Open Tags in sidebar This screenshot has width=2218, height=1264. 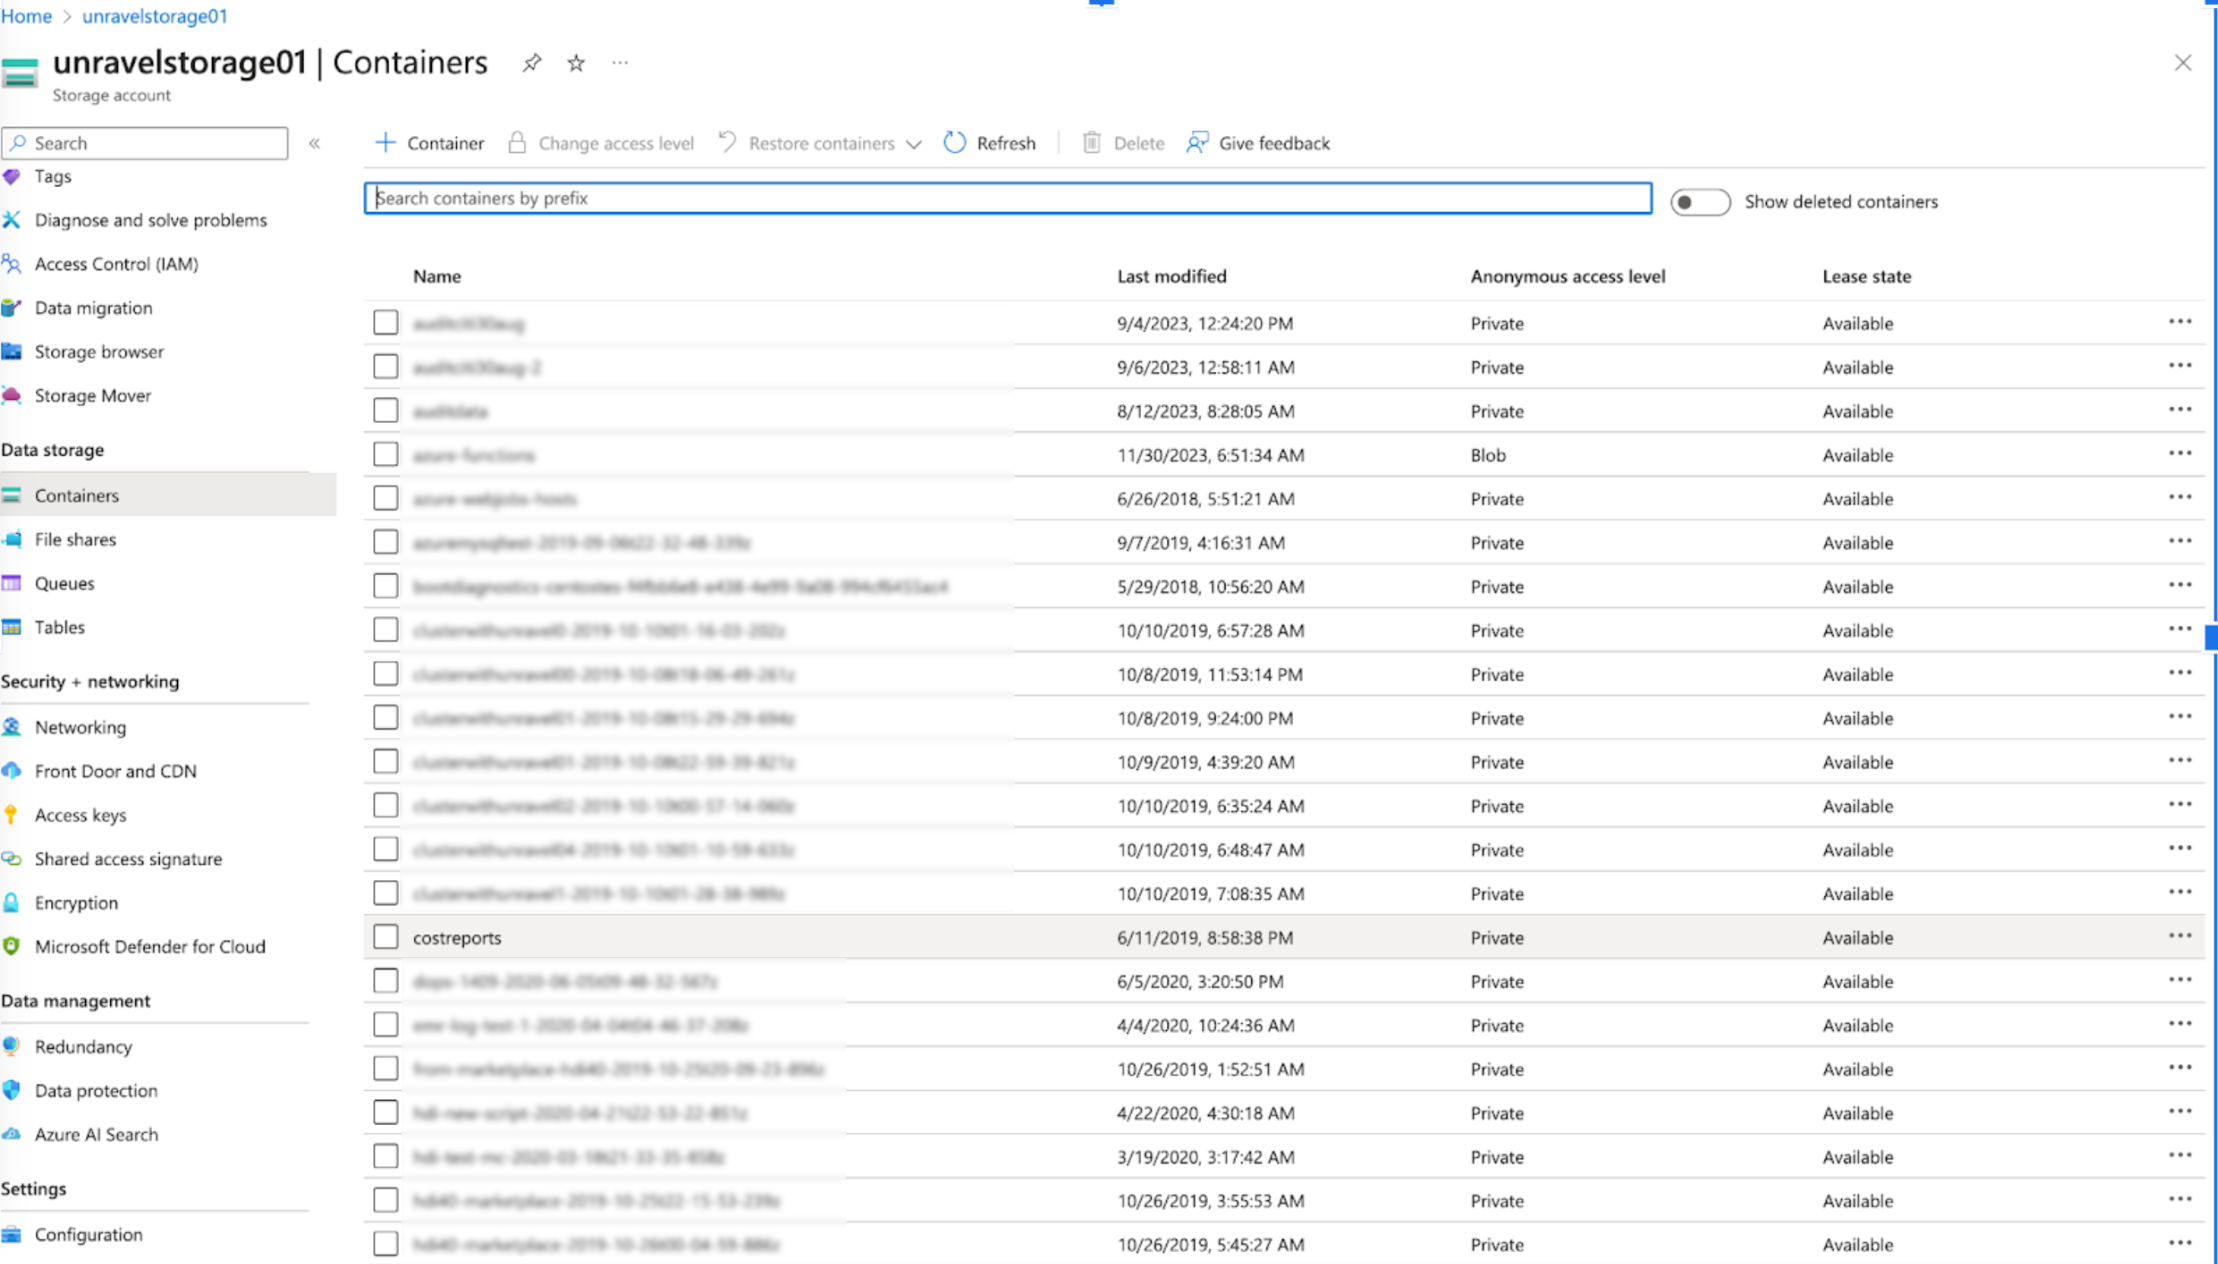tap(53, 176)
